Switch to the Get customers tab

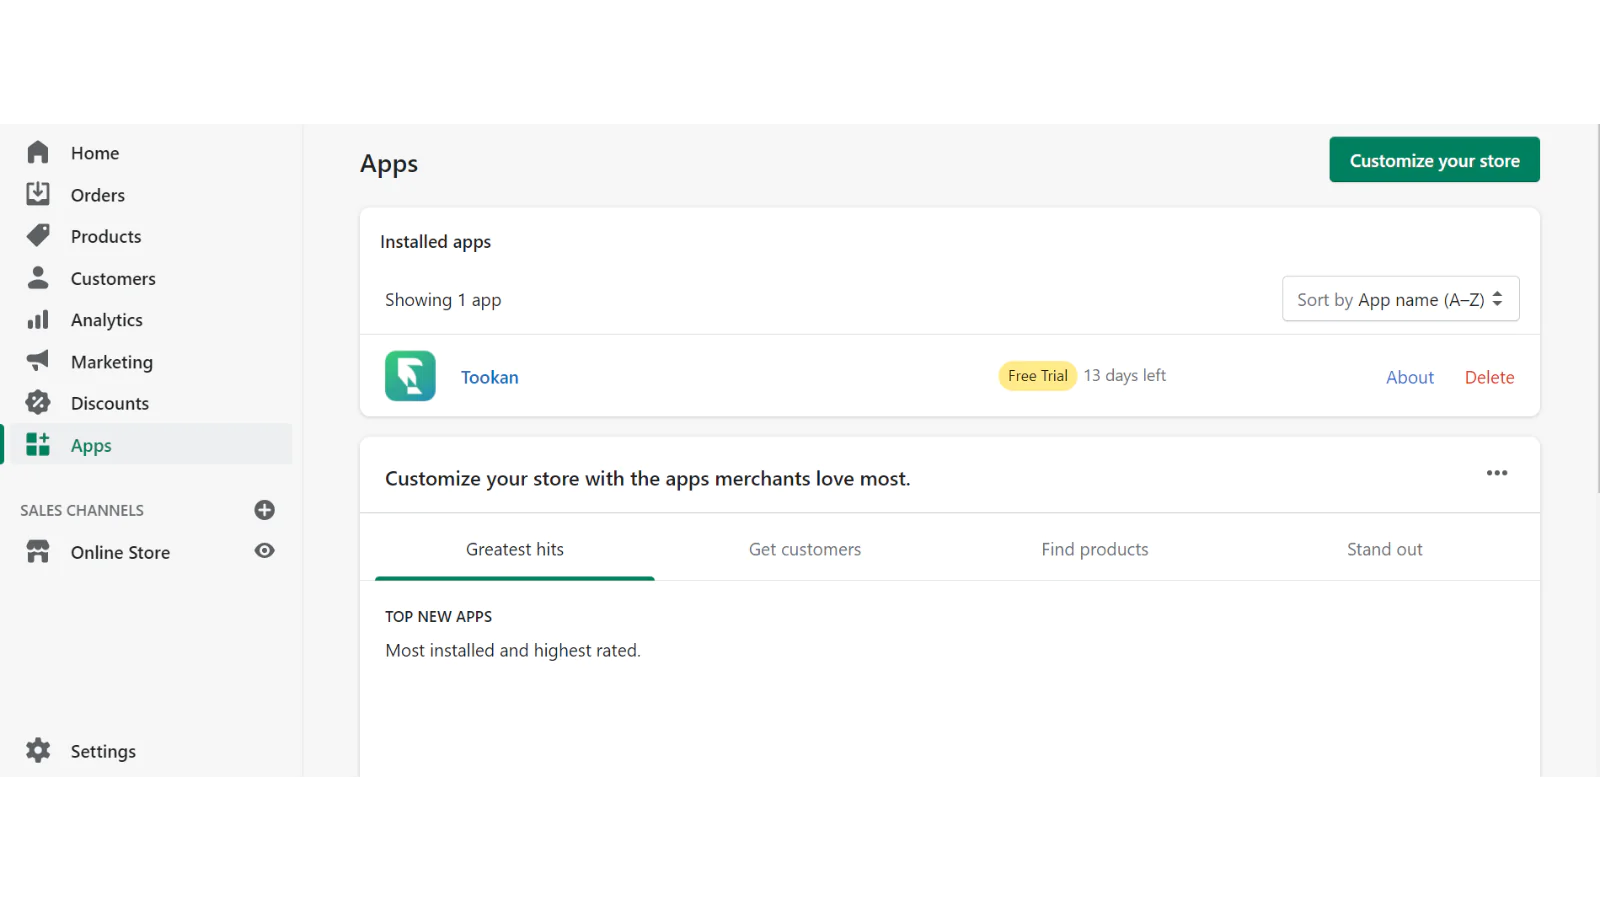(x=804, y=549)
